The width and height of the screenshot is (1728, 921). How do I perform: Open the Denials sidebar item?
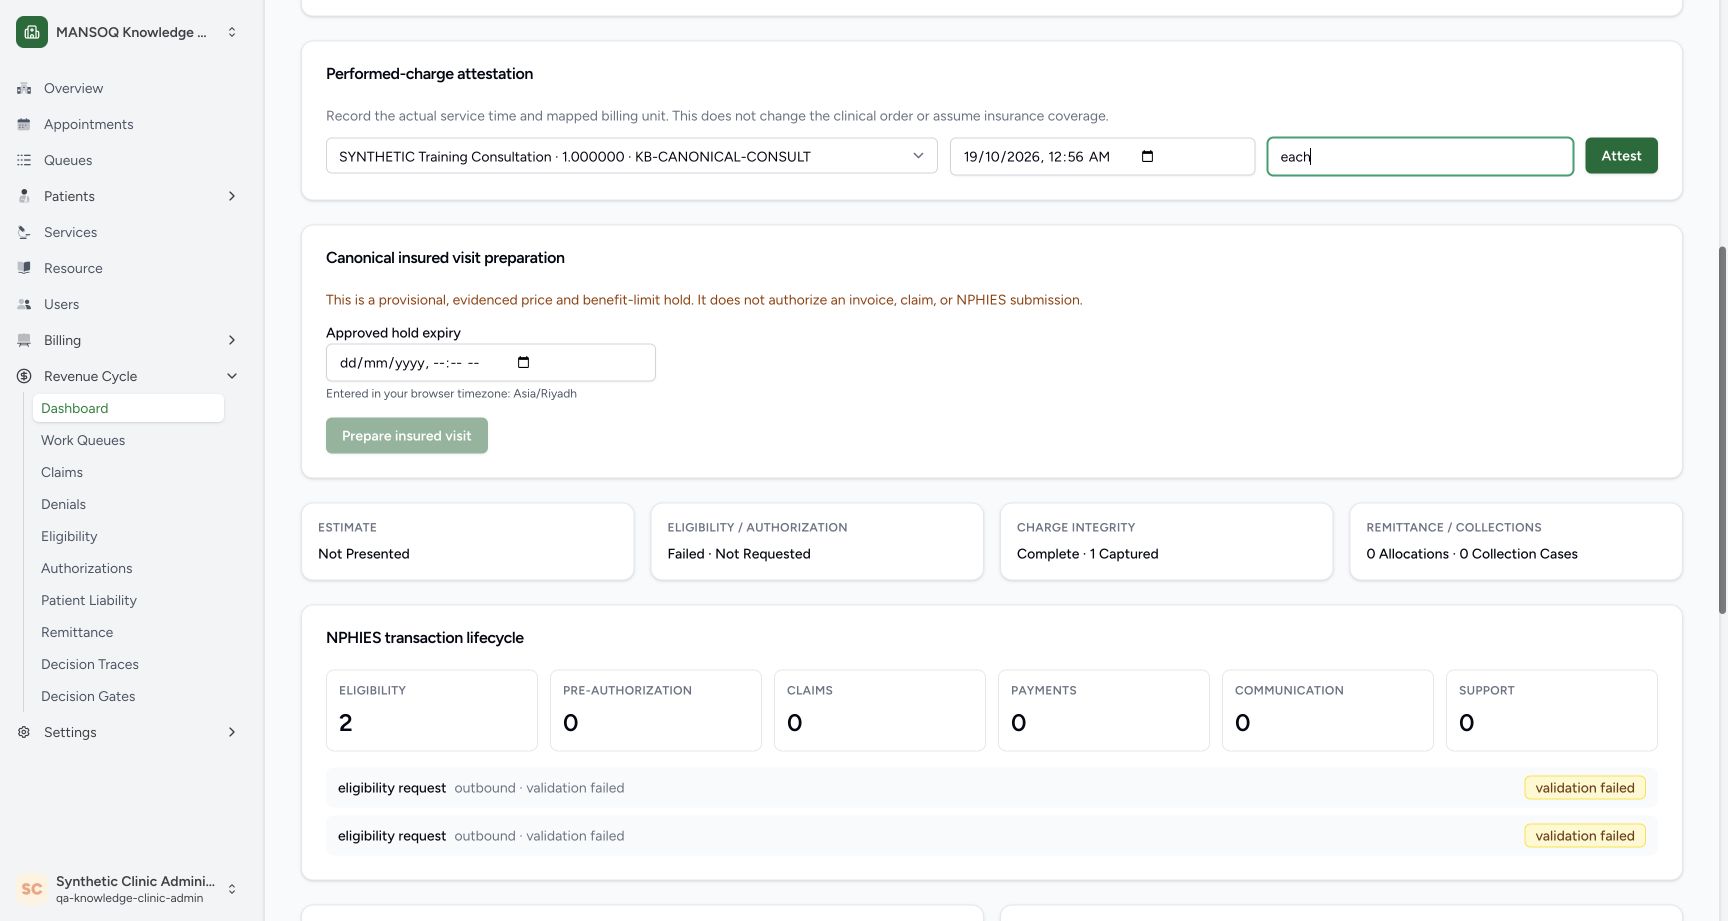point(63,504)
